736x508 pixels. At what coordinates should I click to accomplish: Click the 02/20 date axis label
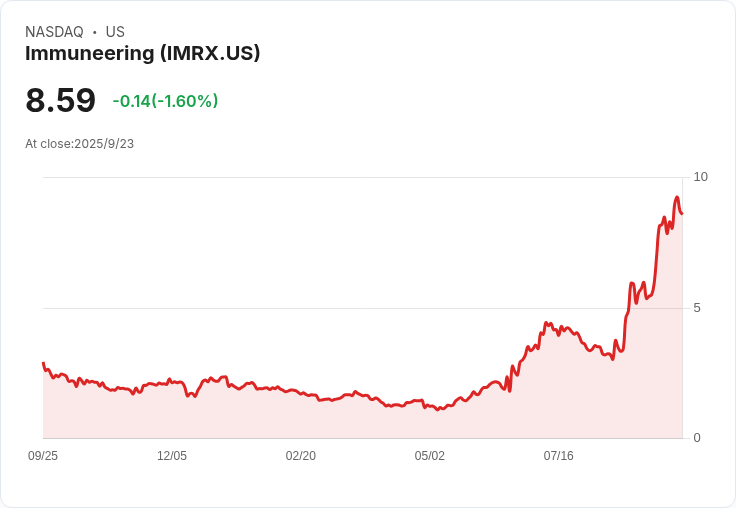point(300,456)
